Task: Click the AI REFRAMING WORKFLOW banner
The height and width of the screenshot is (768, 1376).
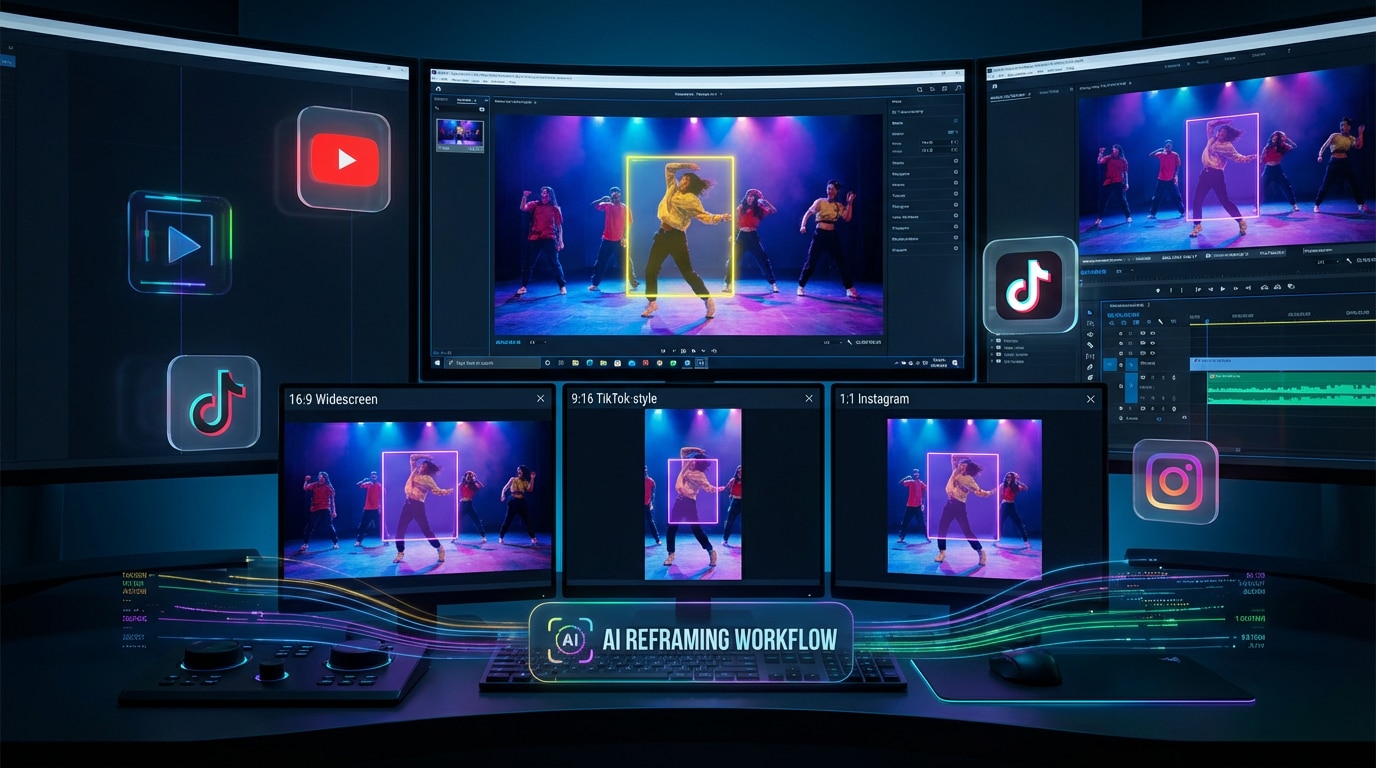Action: [690, 640]
